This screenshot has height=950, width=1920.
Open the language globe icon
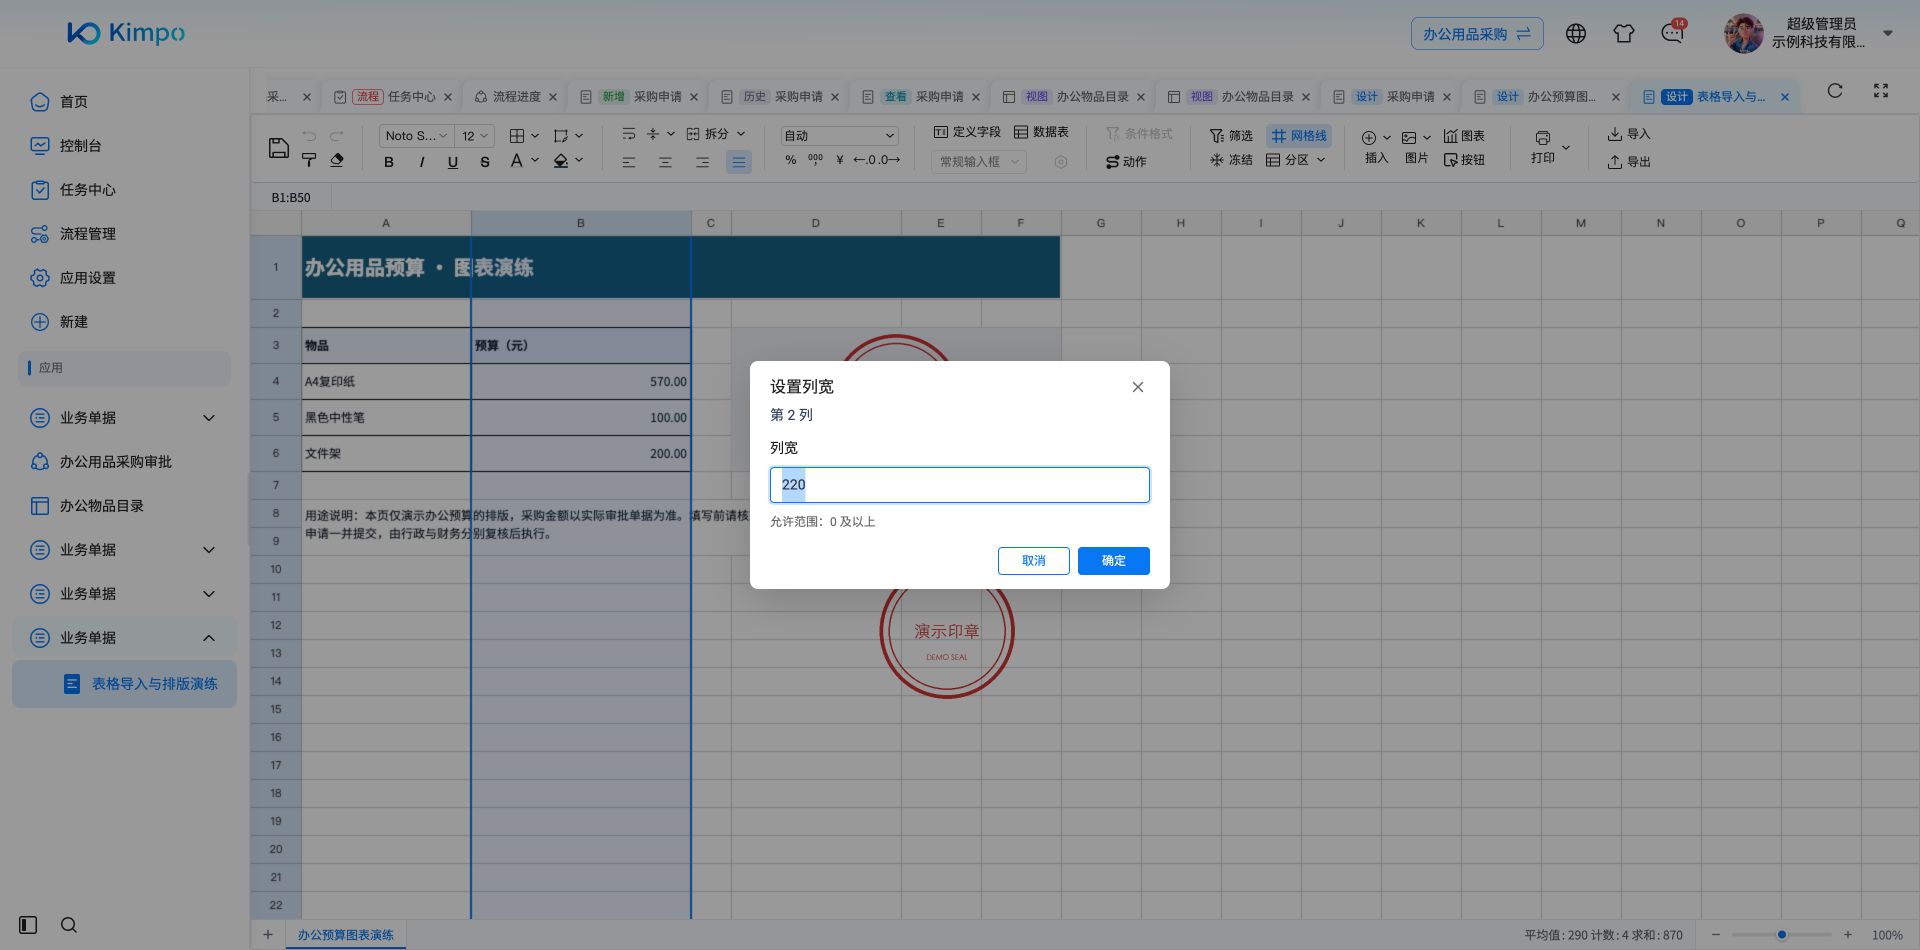click(1576, 34)
